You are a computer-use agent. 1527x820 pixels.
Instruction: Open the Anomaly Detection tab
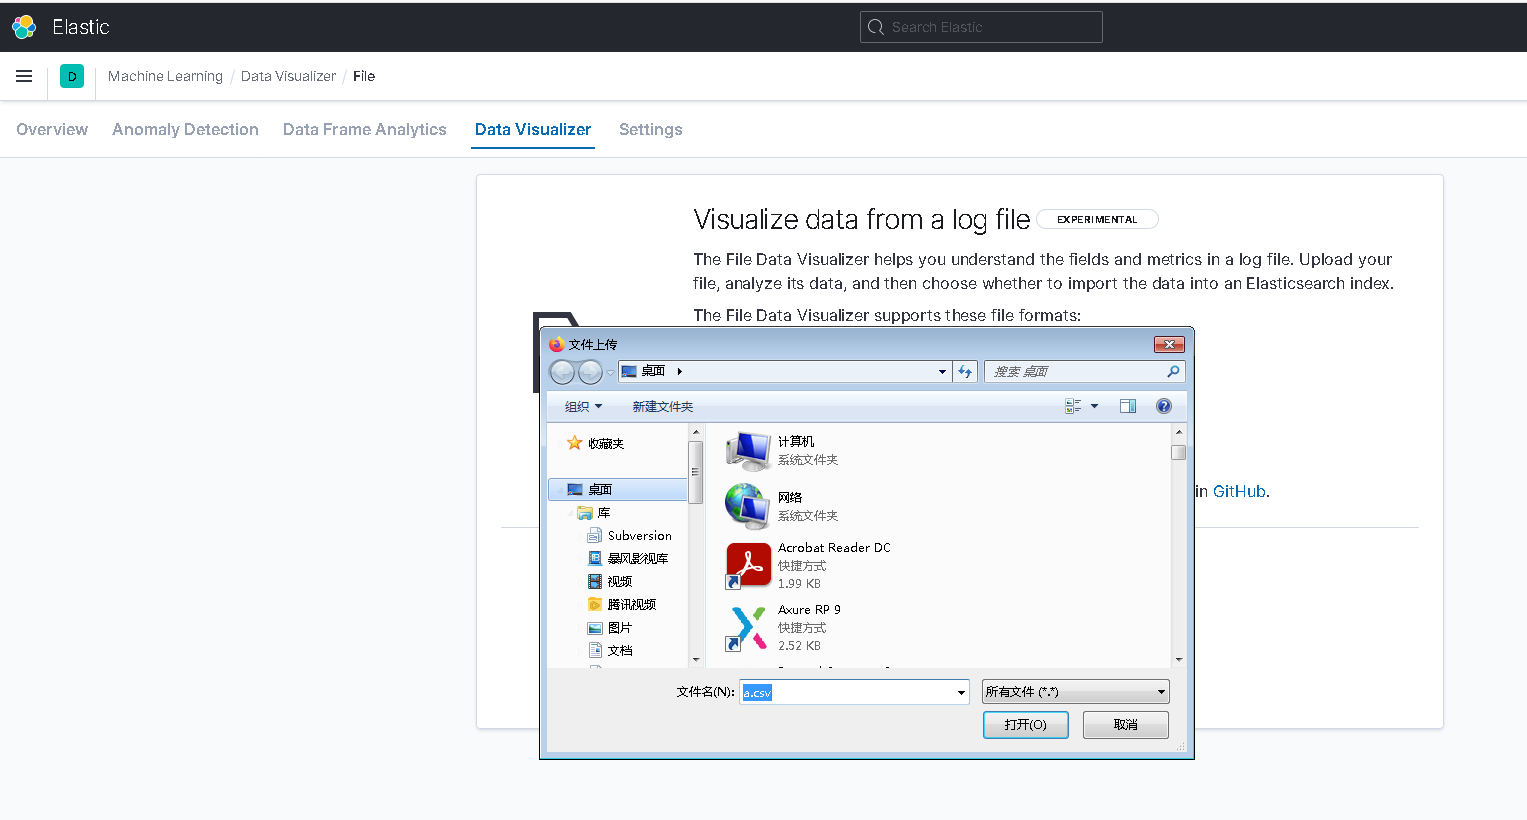coord(185,129)
